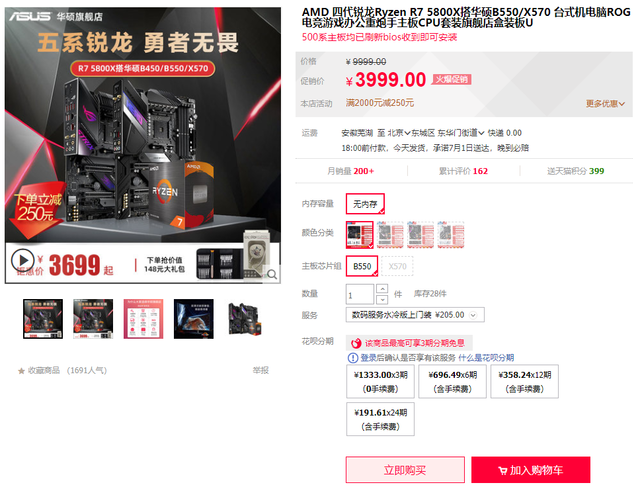Open the service selection dropdown
Viewport: 640px width, 487px height.
click(415, 315)
